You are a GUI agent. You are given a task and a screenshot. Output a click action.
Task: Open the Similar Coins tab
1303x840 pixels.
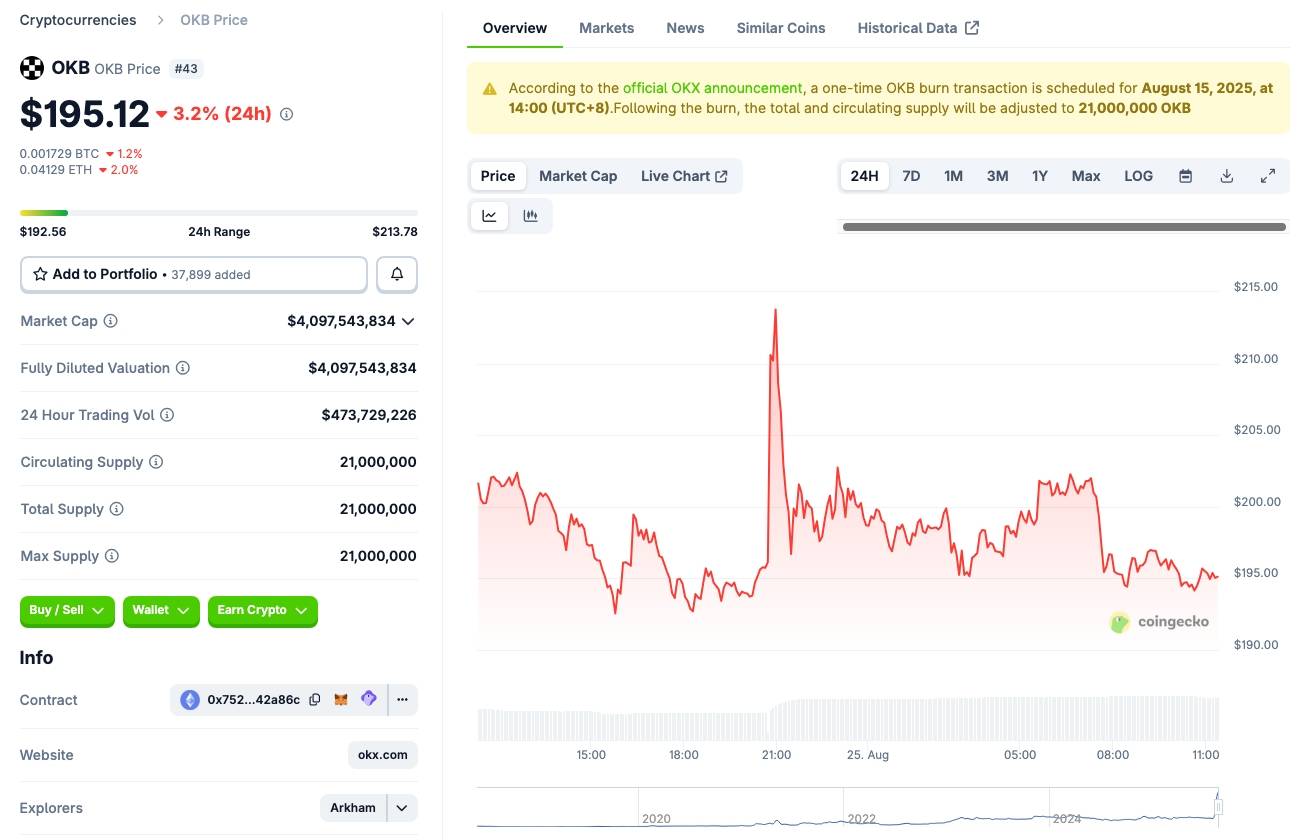(781, 28)
